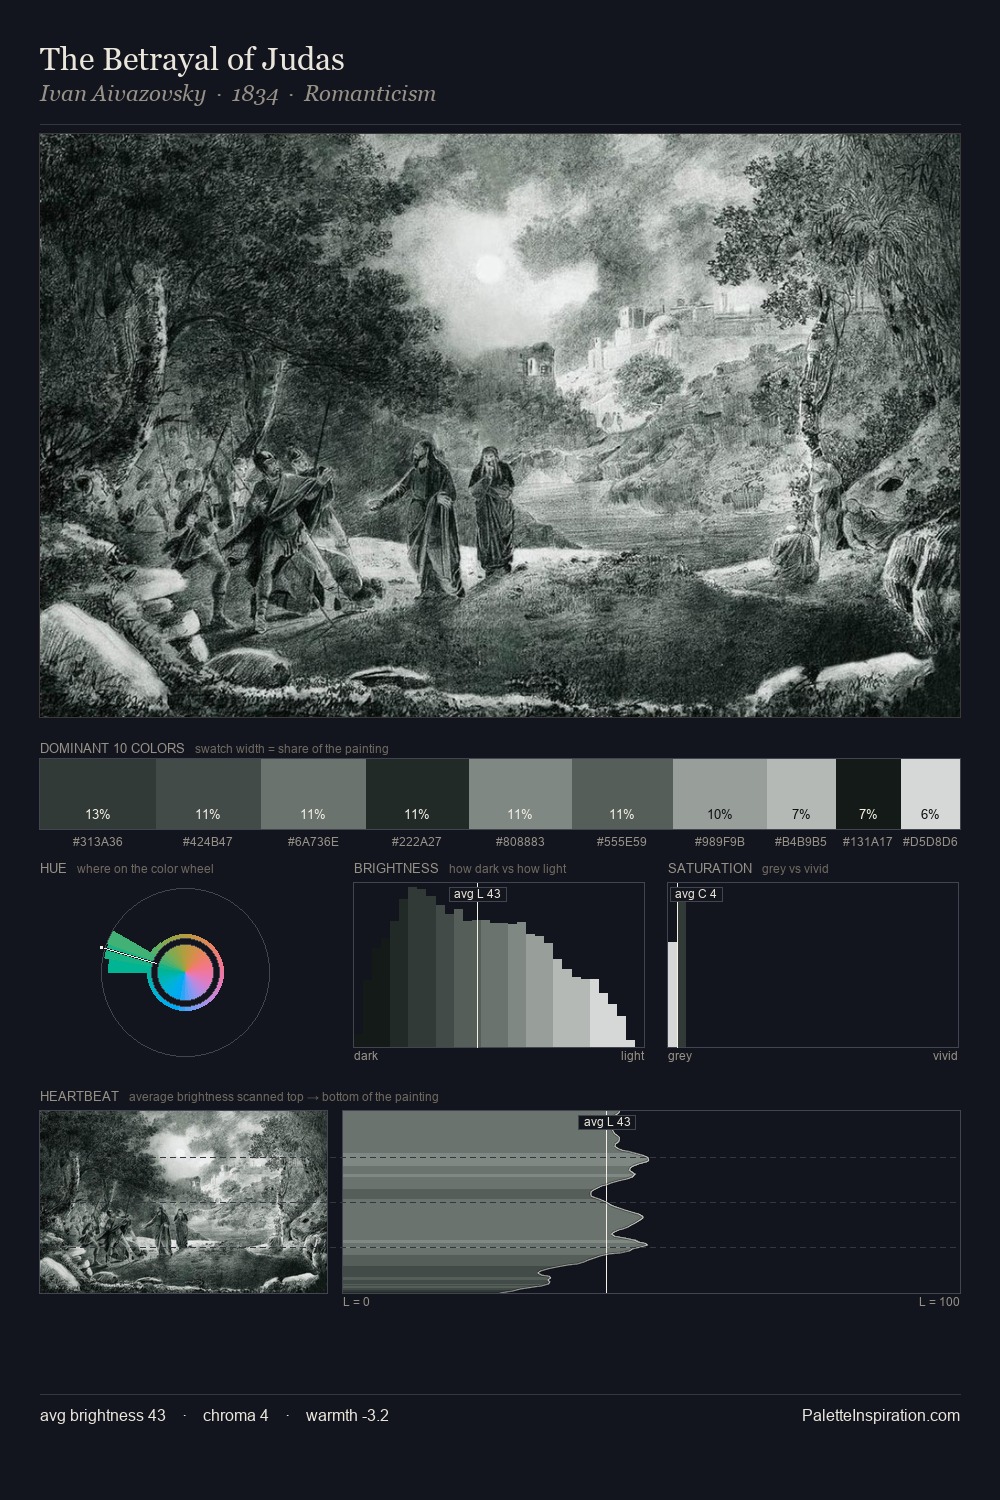Click the #6A736E color swatch
The width and height of the screenshot is (1000, 1500).
(313, 794)
